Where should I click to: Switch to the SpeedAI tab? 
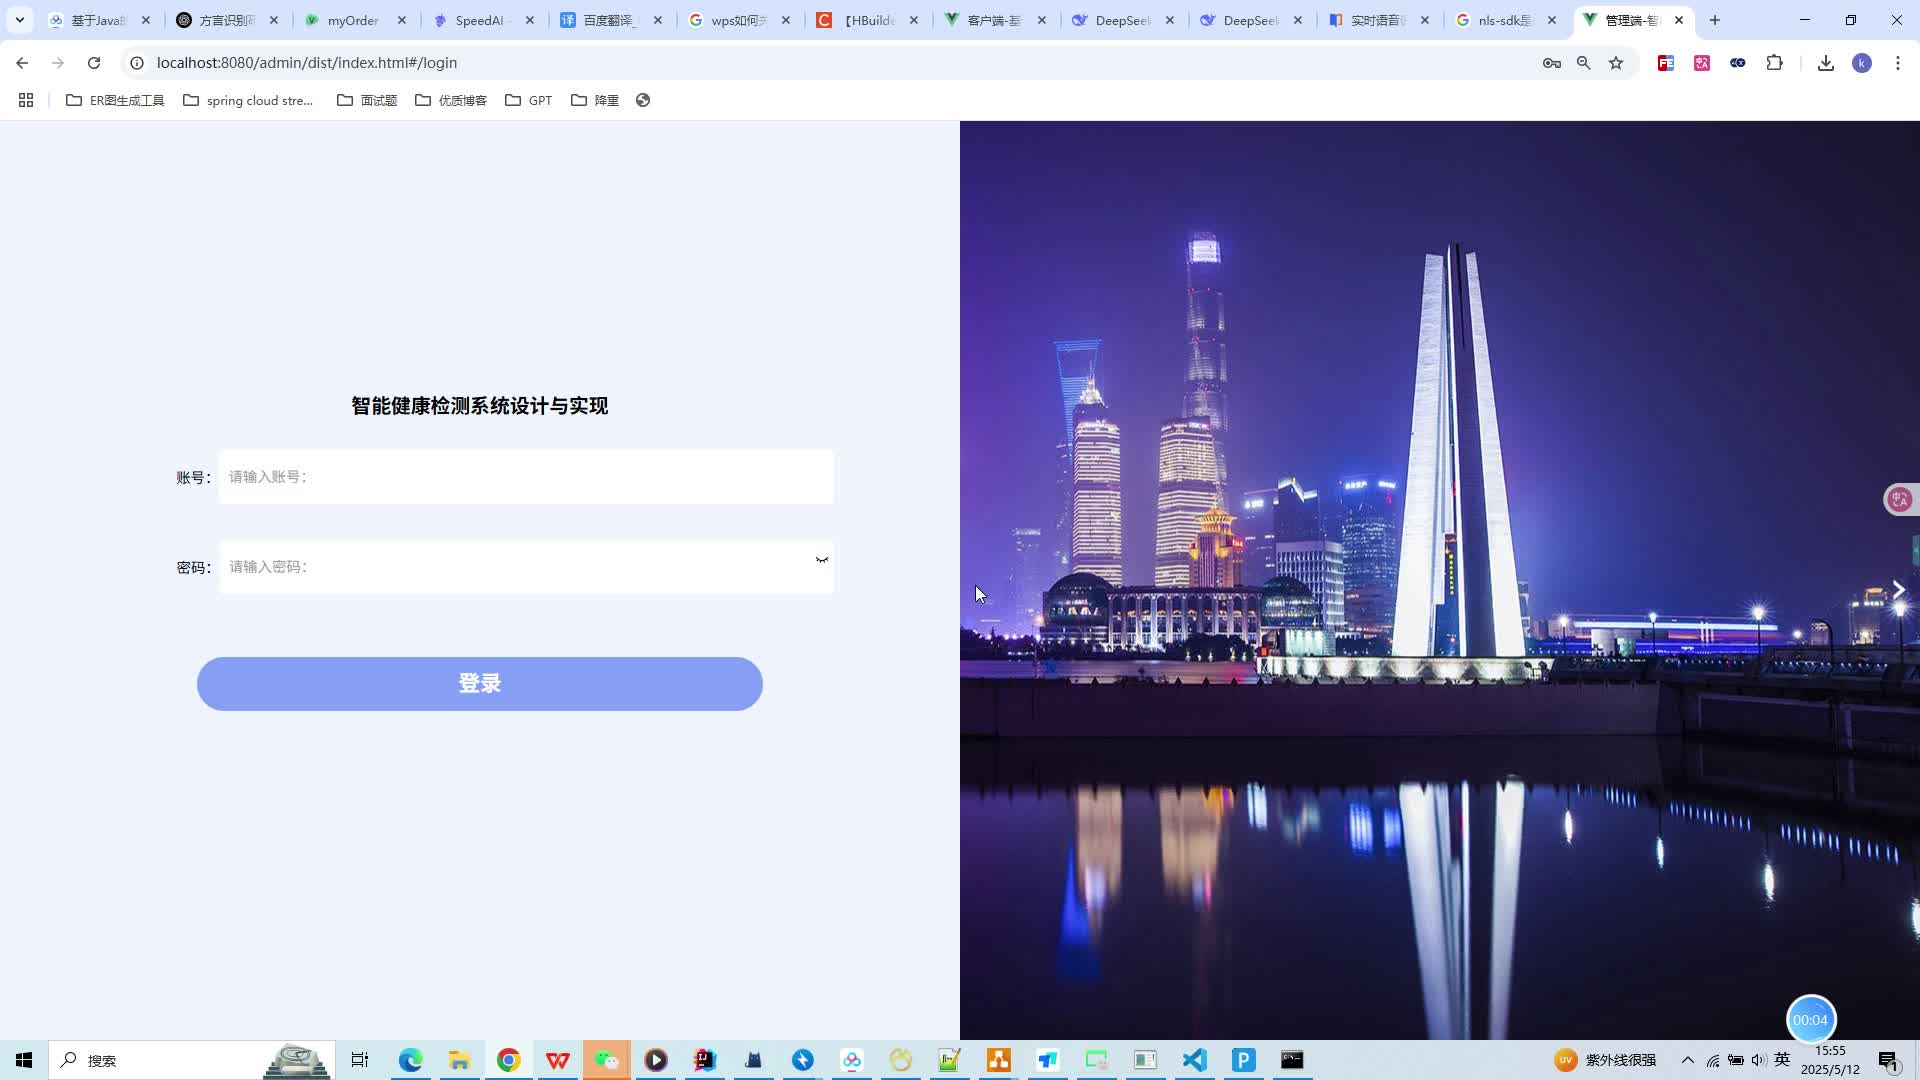tap(480, 20)
